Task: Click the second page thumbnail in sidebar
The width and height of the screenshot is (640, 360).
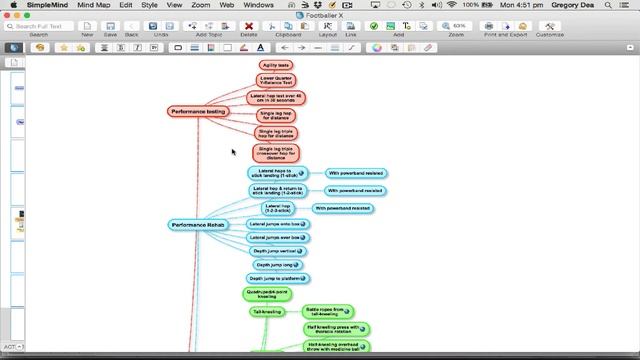Action: (x=18, y=122)
